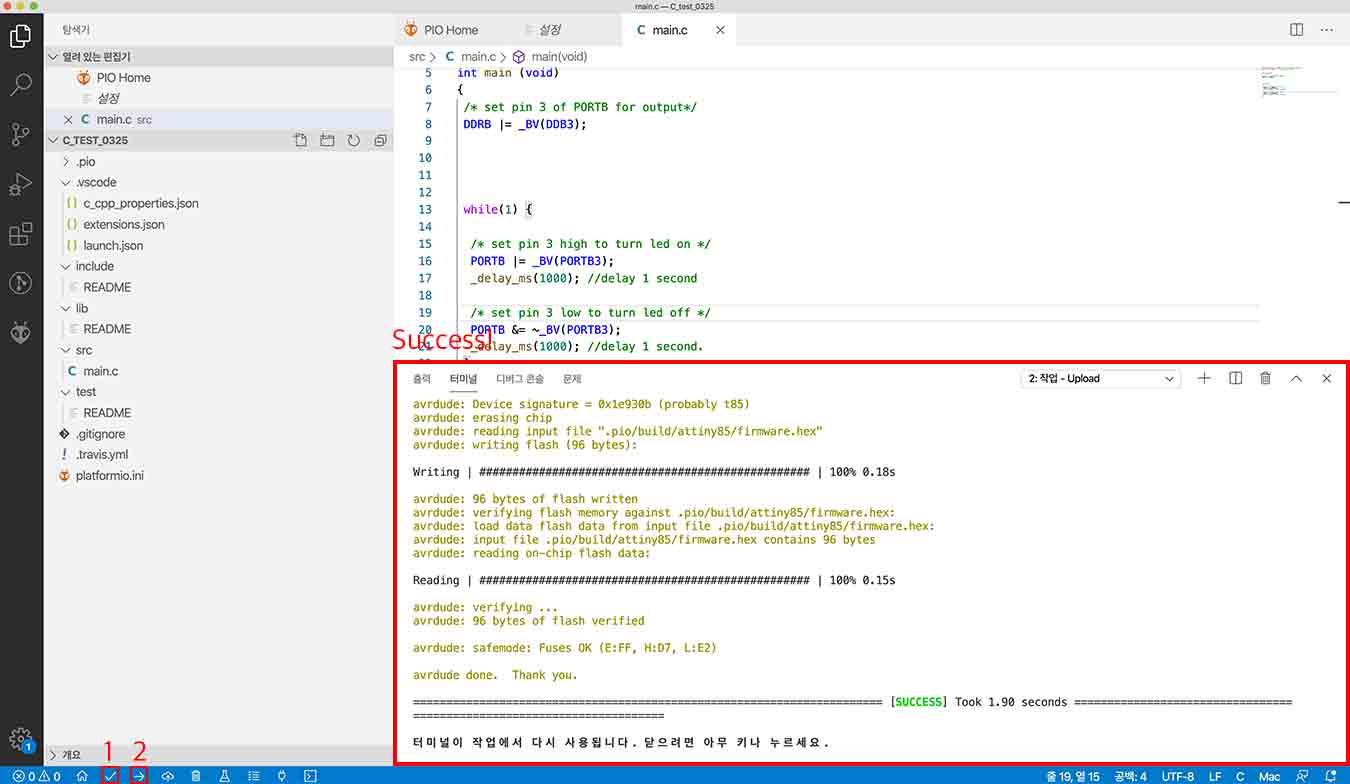The height and width of the screenshot is (784, 1350).
Task: Open the PlatformIO alien icon in the activity bar
Action: click(x=20, y=333)
